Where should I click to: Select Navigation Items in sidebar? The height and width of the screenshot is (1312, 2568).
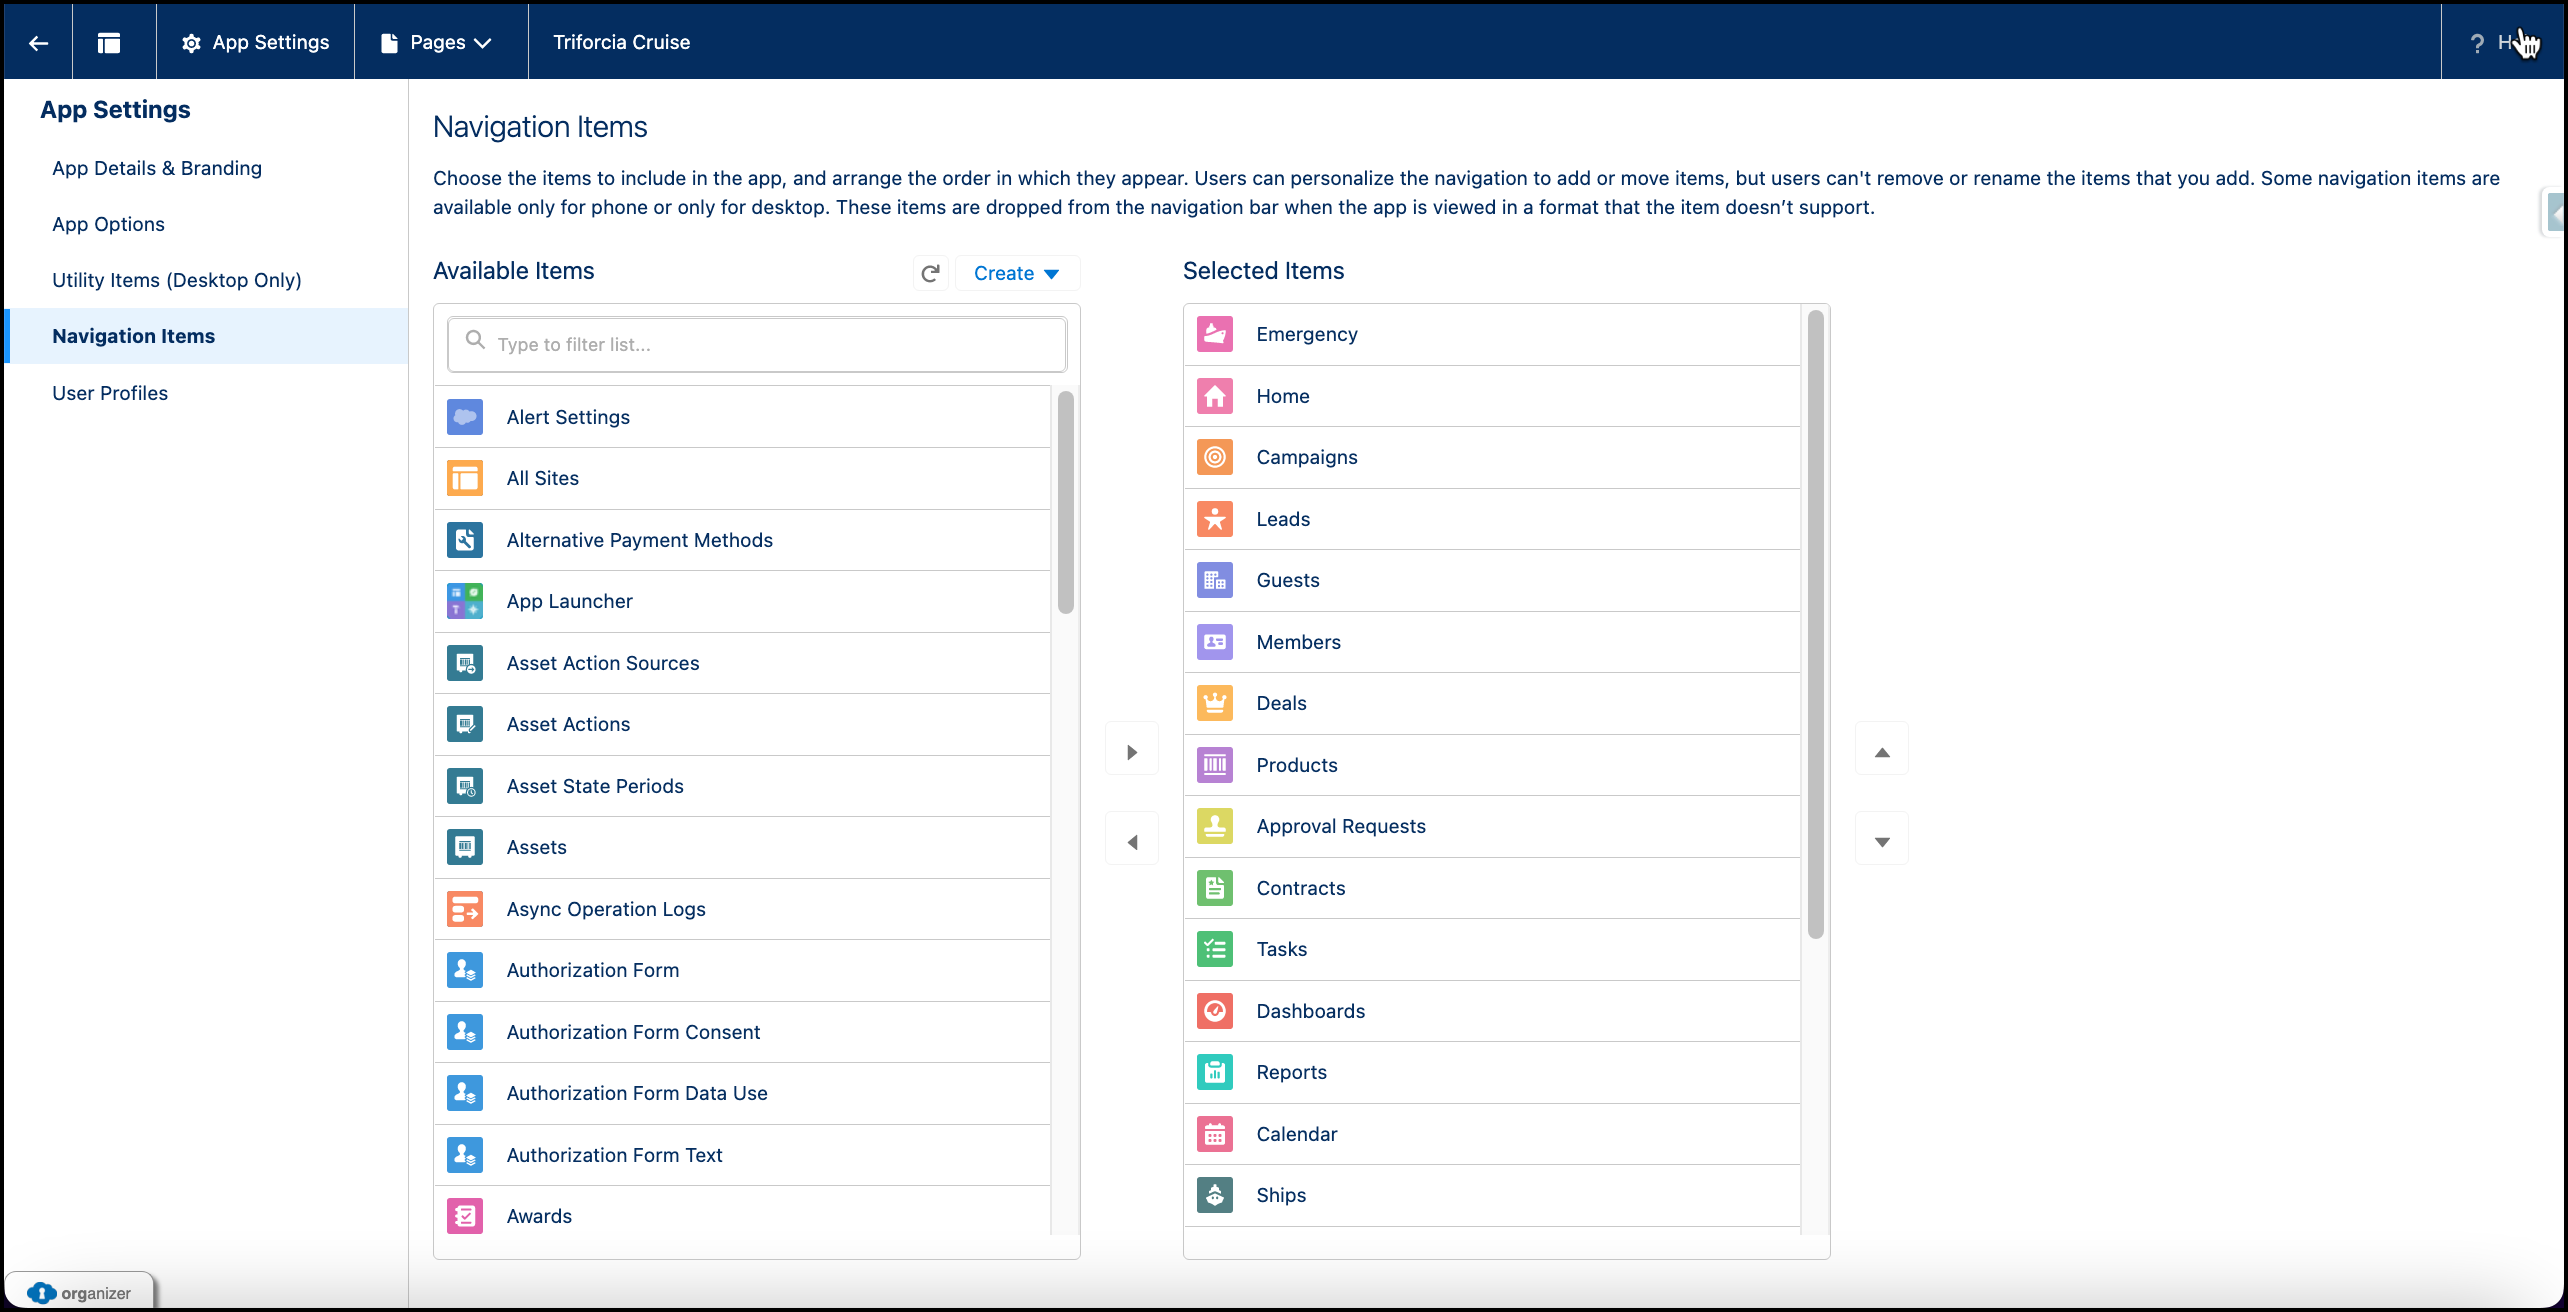tap(206, 336)
